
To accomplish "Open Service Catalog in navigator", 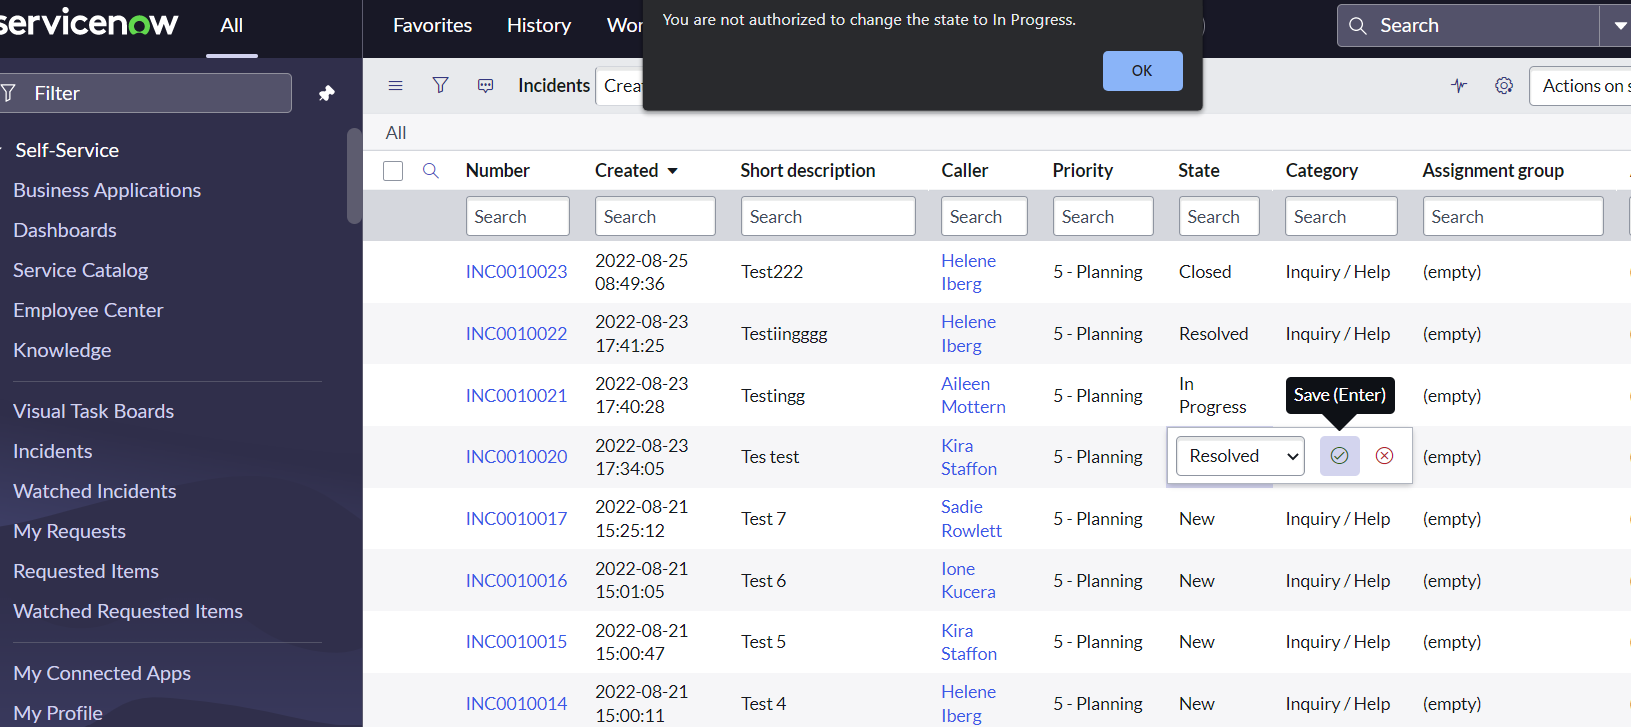I will coord(80,270).
